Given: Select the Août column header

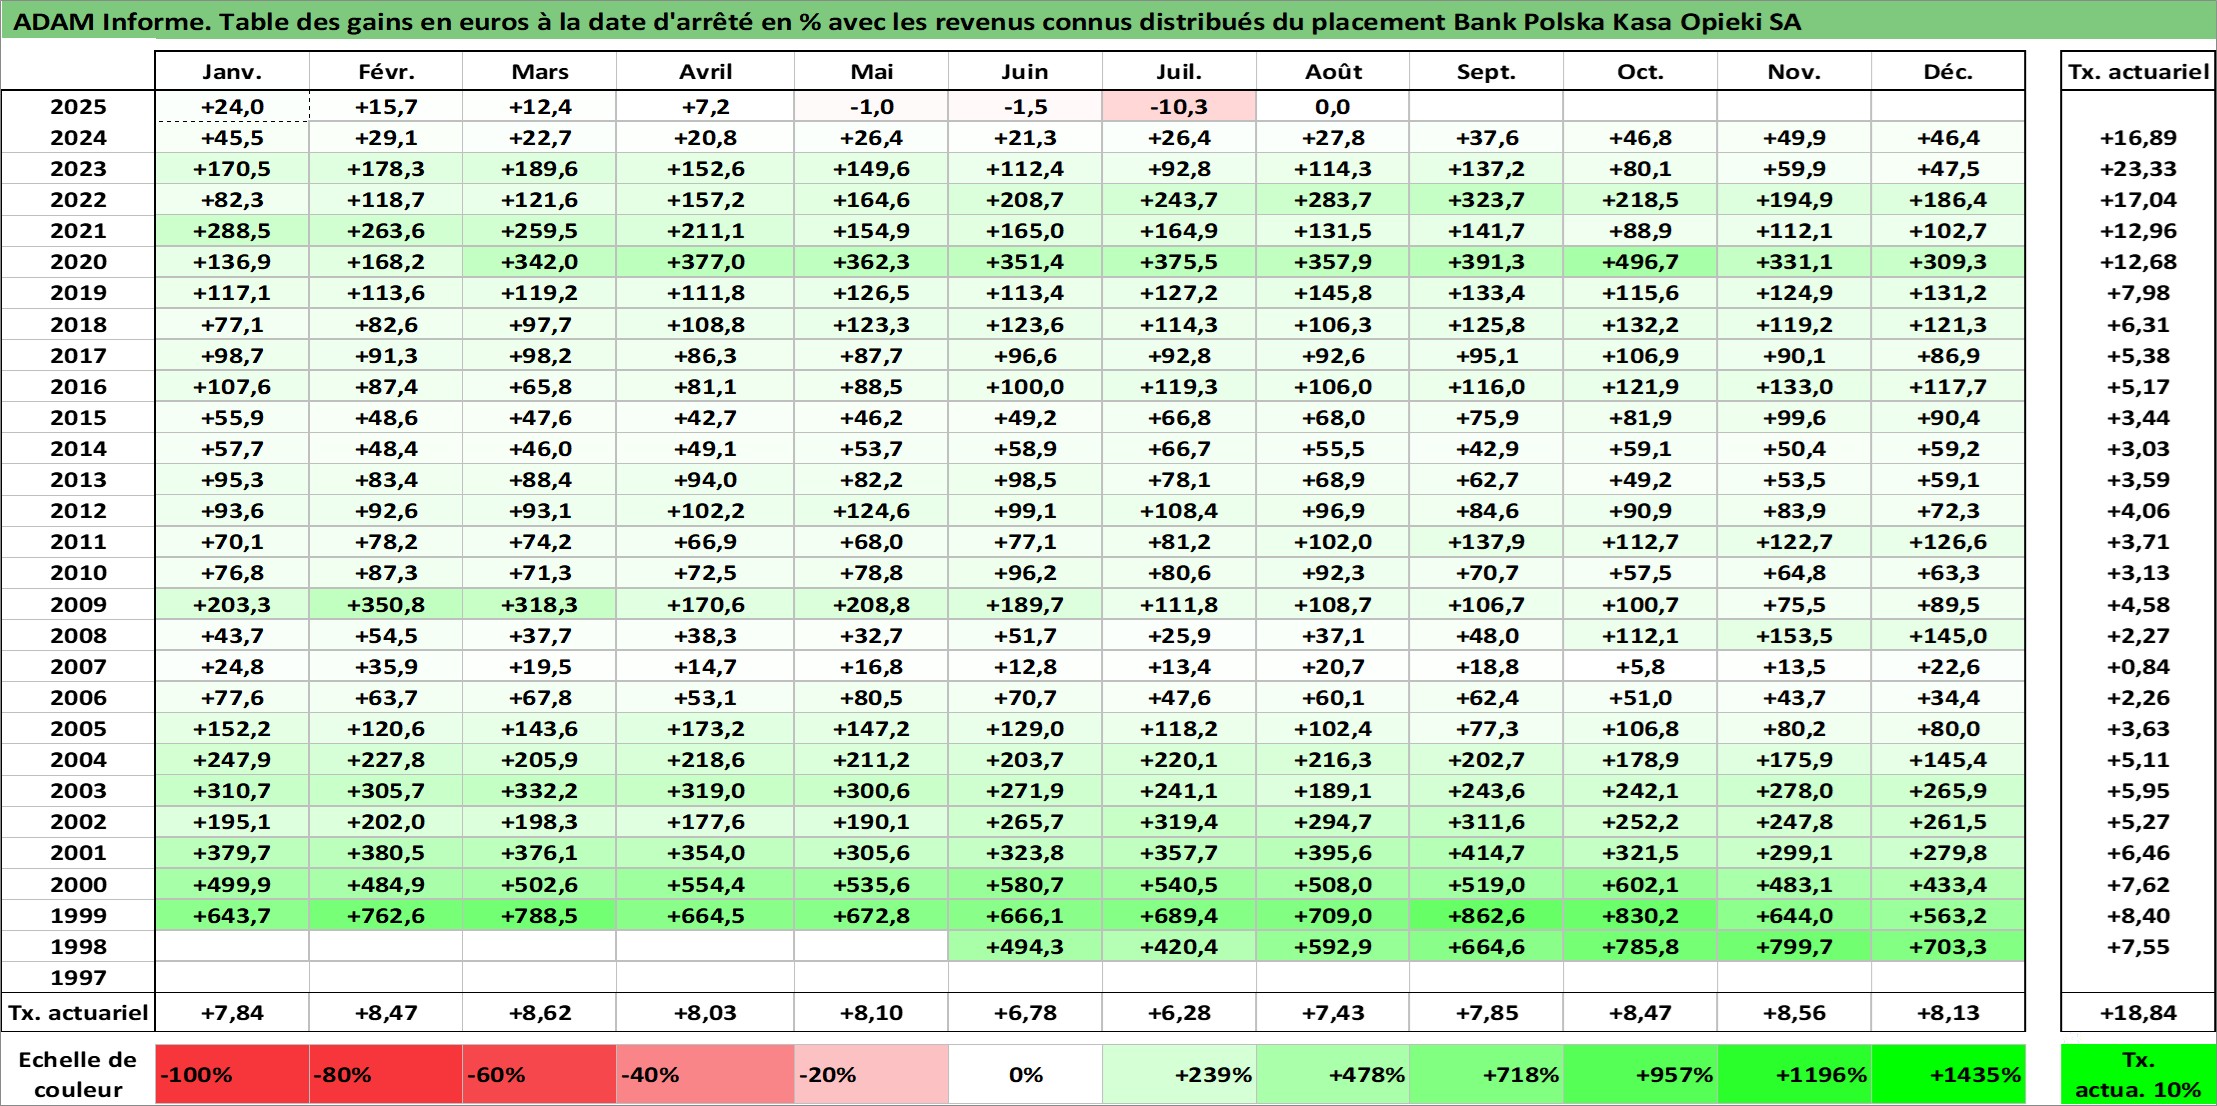Looking at the screenshot, I should click(x=1333, y=71).
